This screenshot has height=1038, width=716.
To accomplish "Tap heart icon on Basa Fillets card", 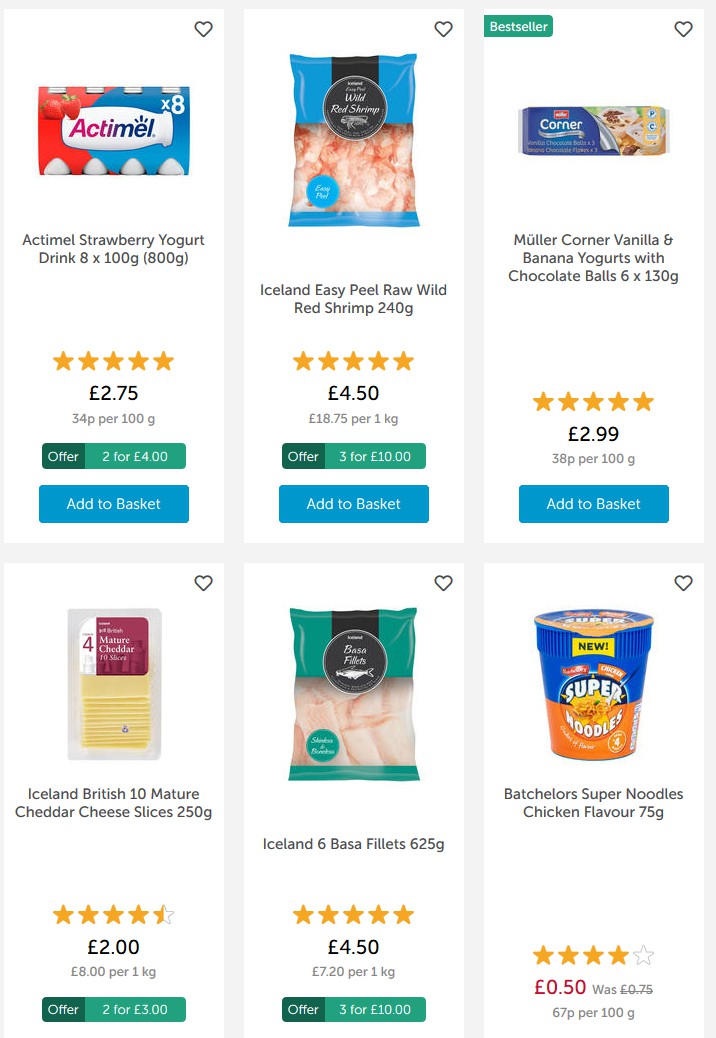I will [x=443, y=583].
